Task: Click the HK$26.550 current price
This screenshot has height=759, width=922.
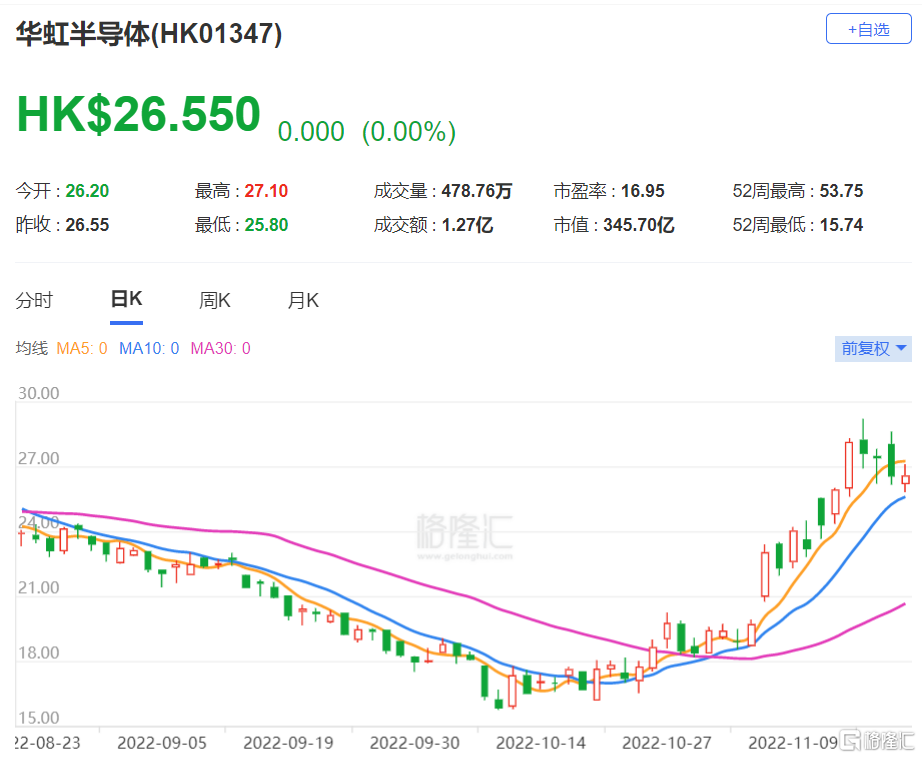Action: pyautogui.click(x=138, y=114)
